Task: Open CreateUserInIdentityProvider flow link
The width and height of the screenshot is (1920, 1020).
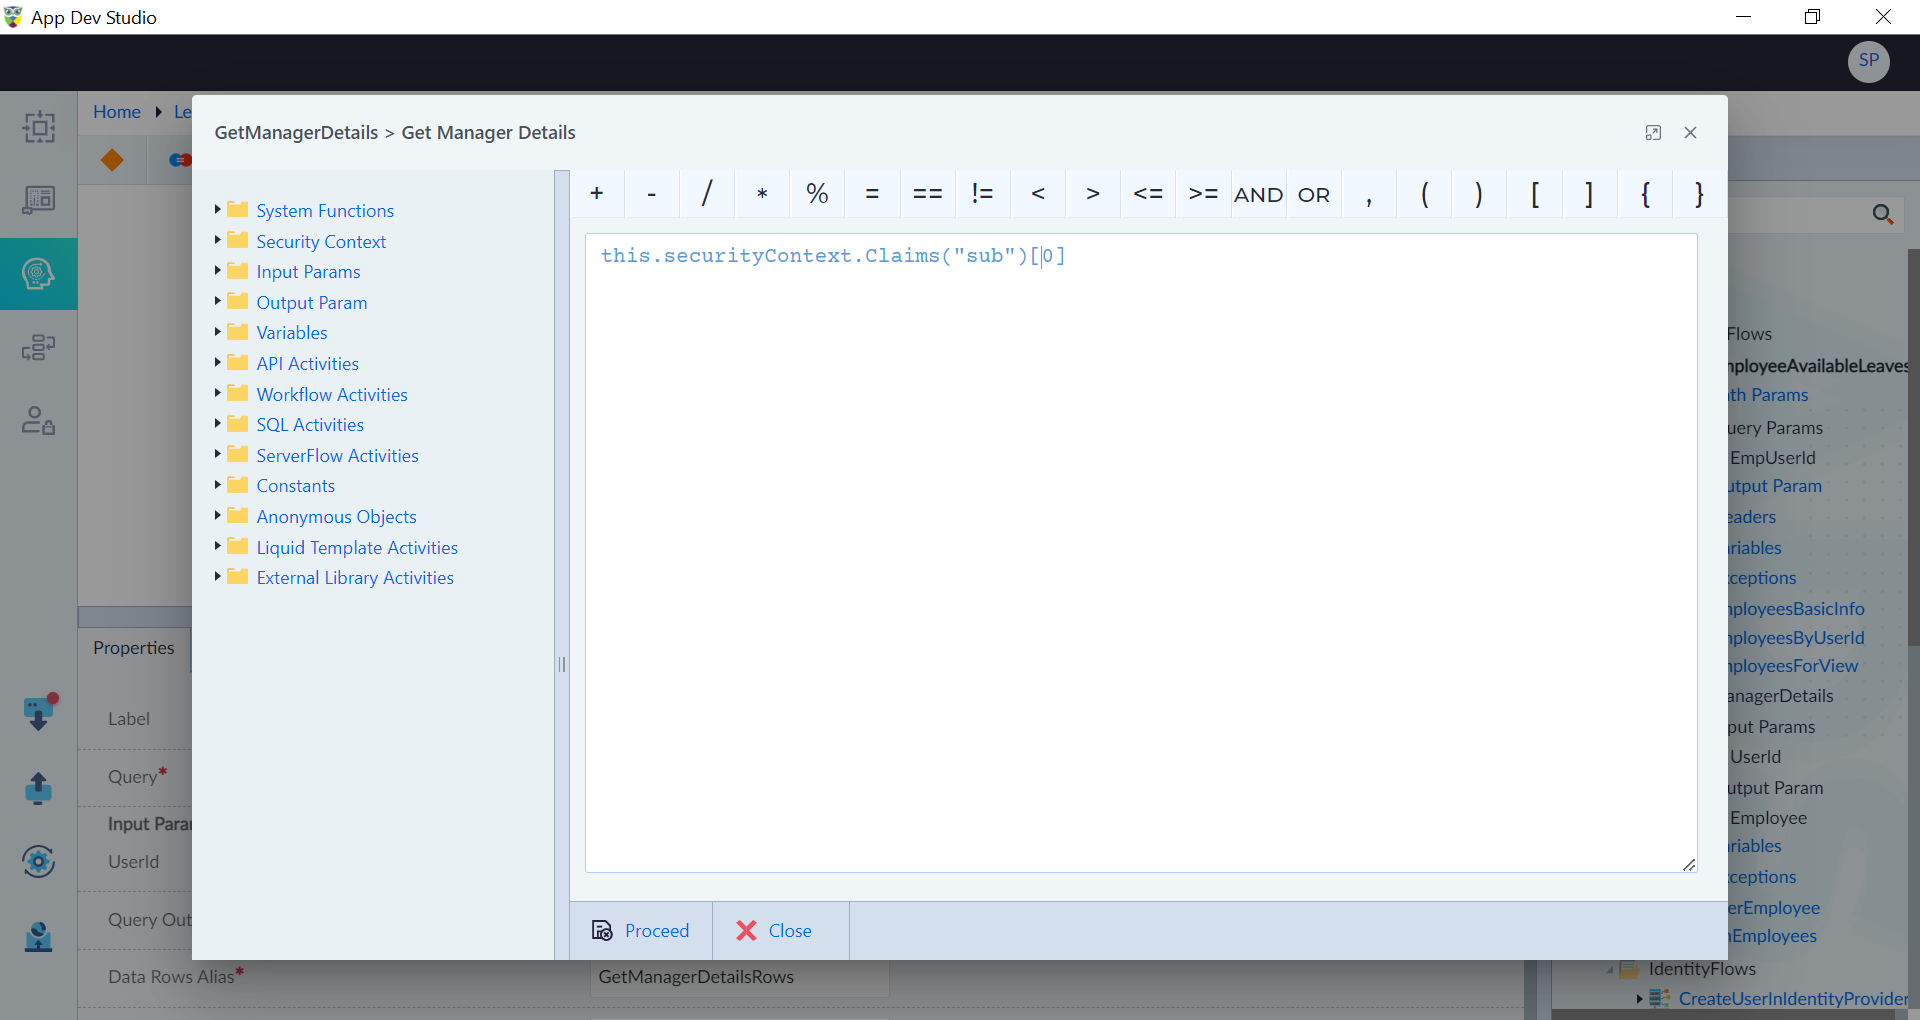Action: pyautogui.click(x=1793, y=999)
